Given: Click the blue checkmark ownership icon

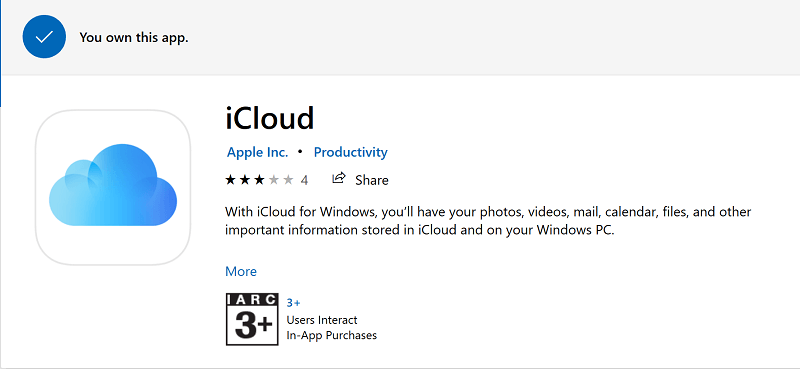Looking at the screenshot, I should 44,37.
